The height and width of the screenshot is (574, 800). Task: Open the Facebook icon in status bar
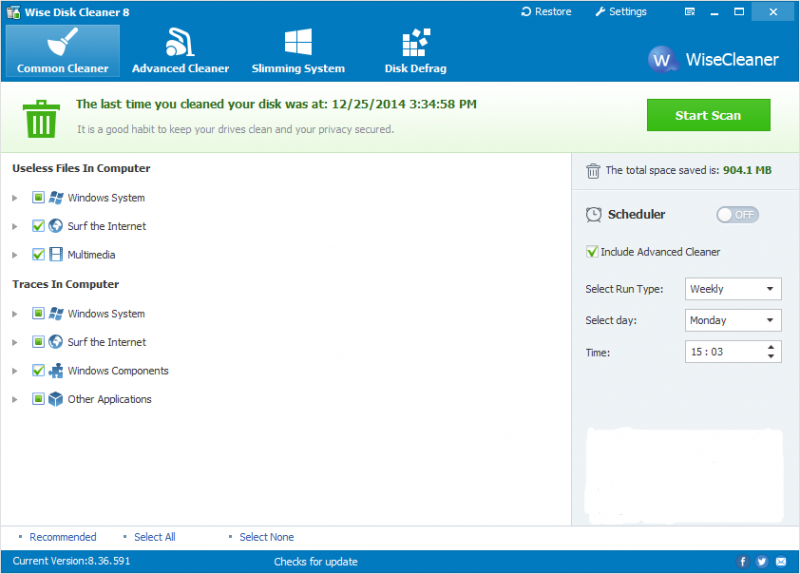tap(742, 562)
